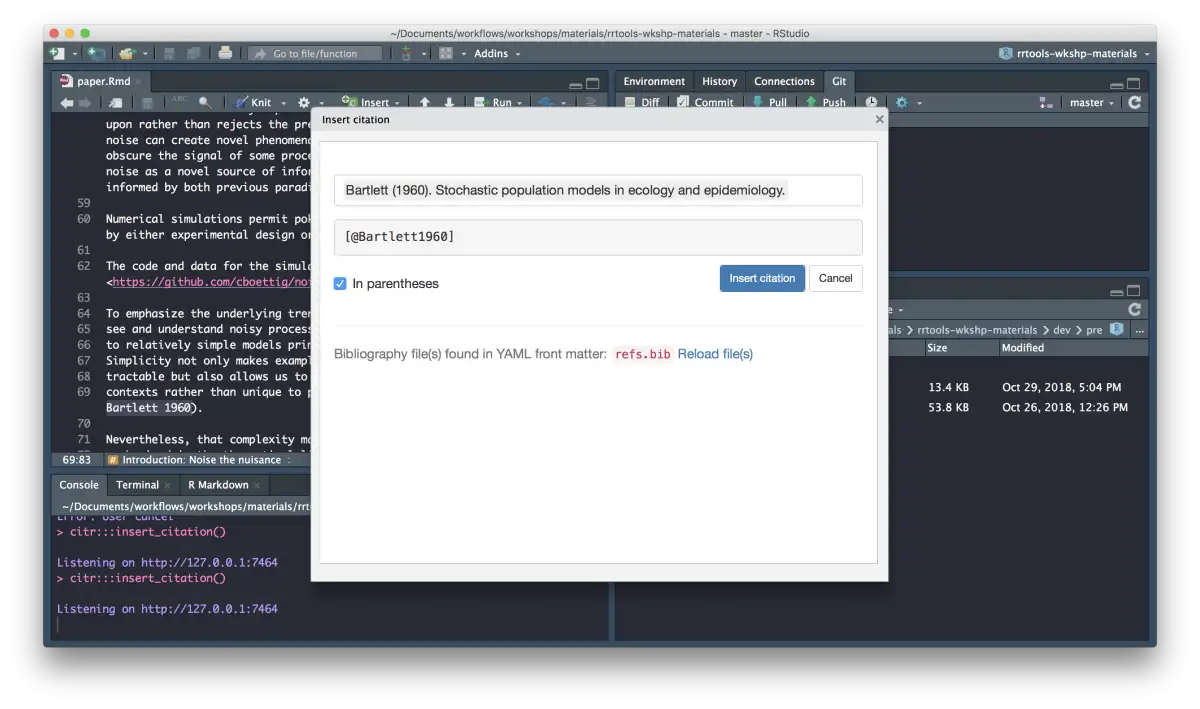The image size is (1200, 709).
Task: Switch to the Environment tab
Action: tap(654, 81)
